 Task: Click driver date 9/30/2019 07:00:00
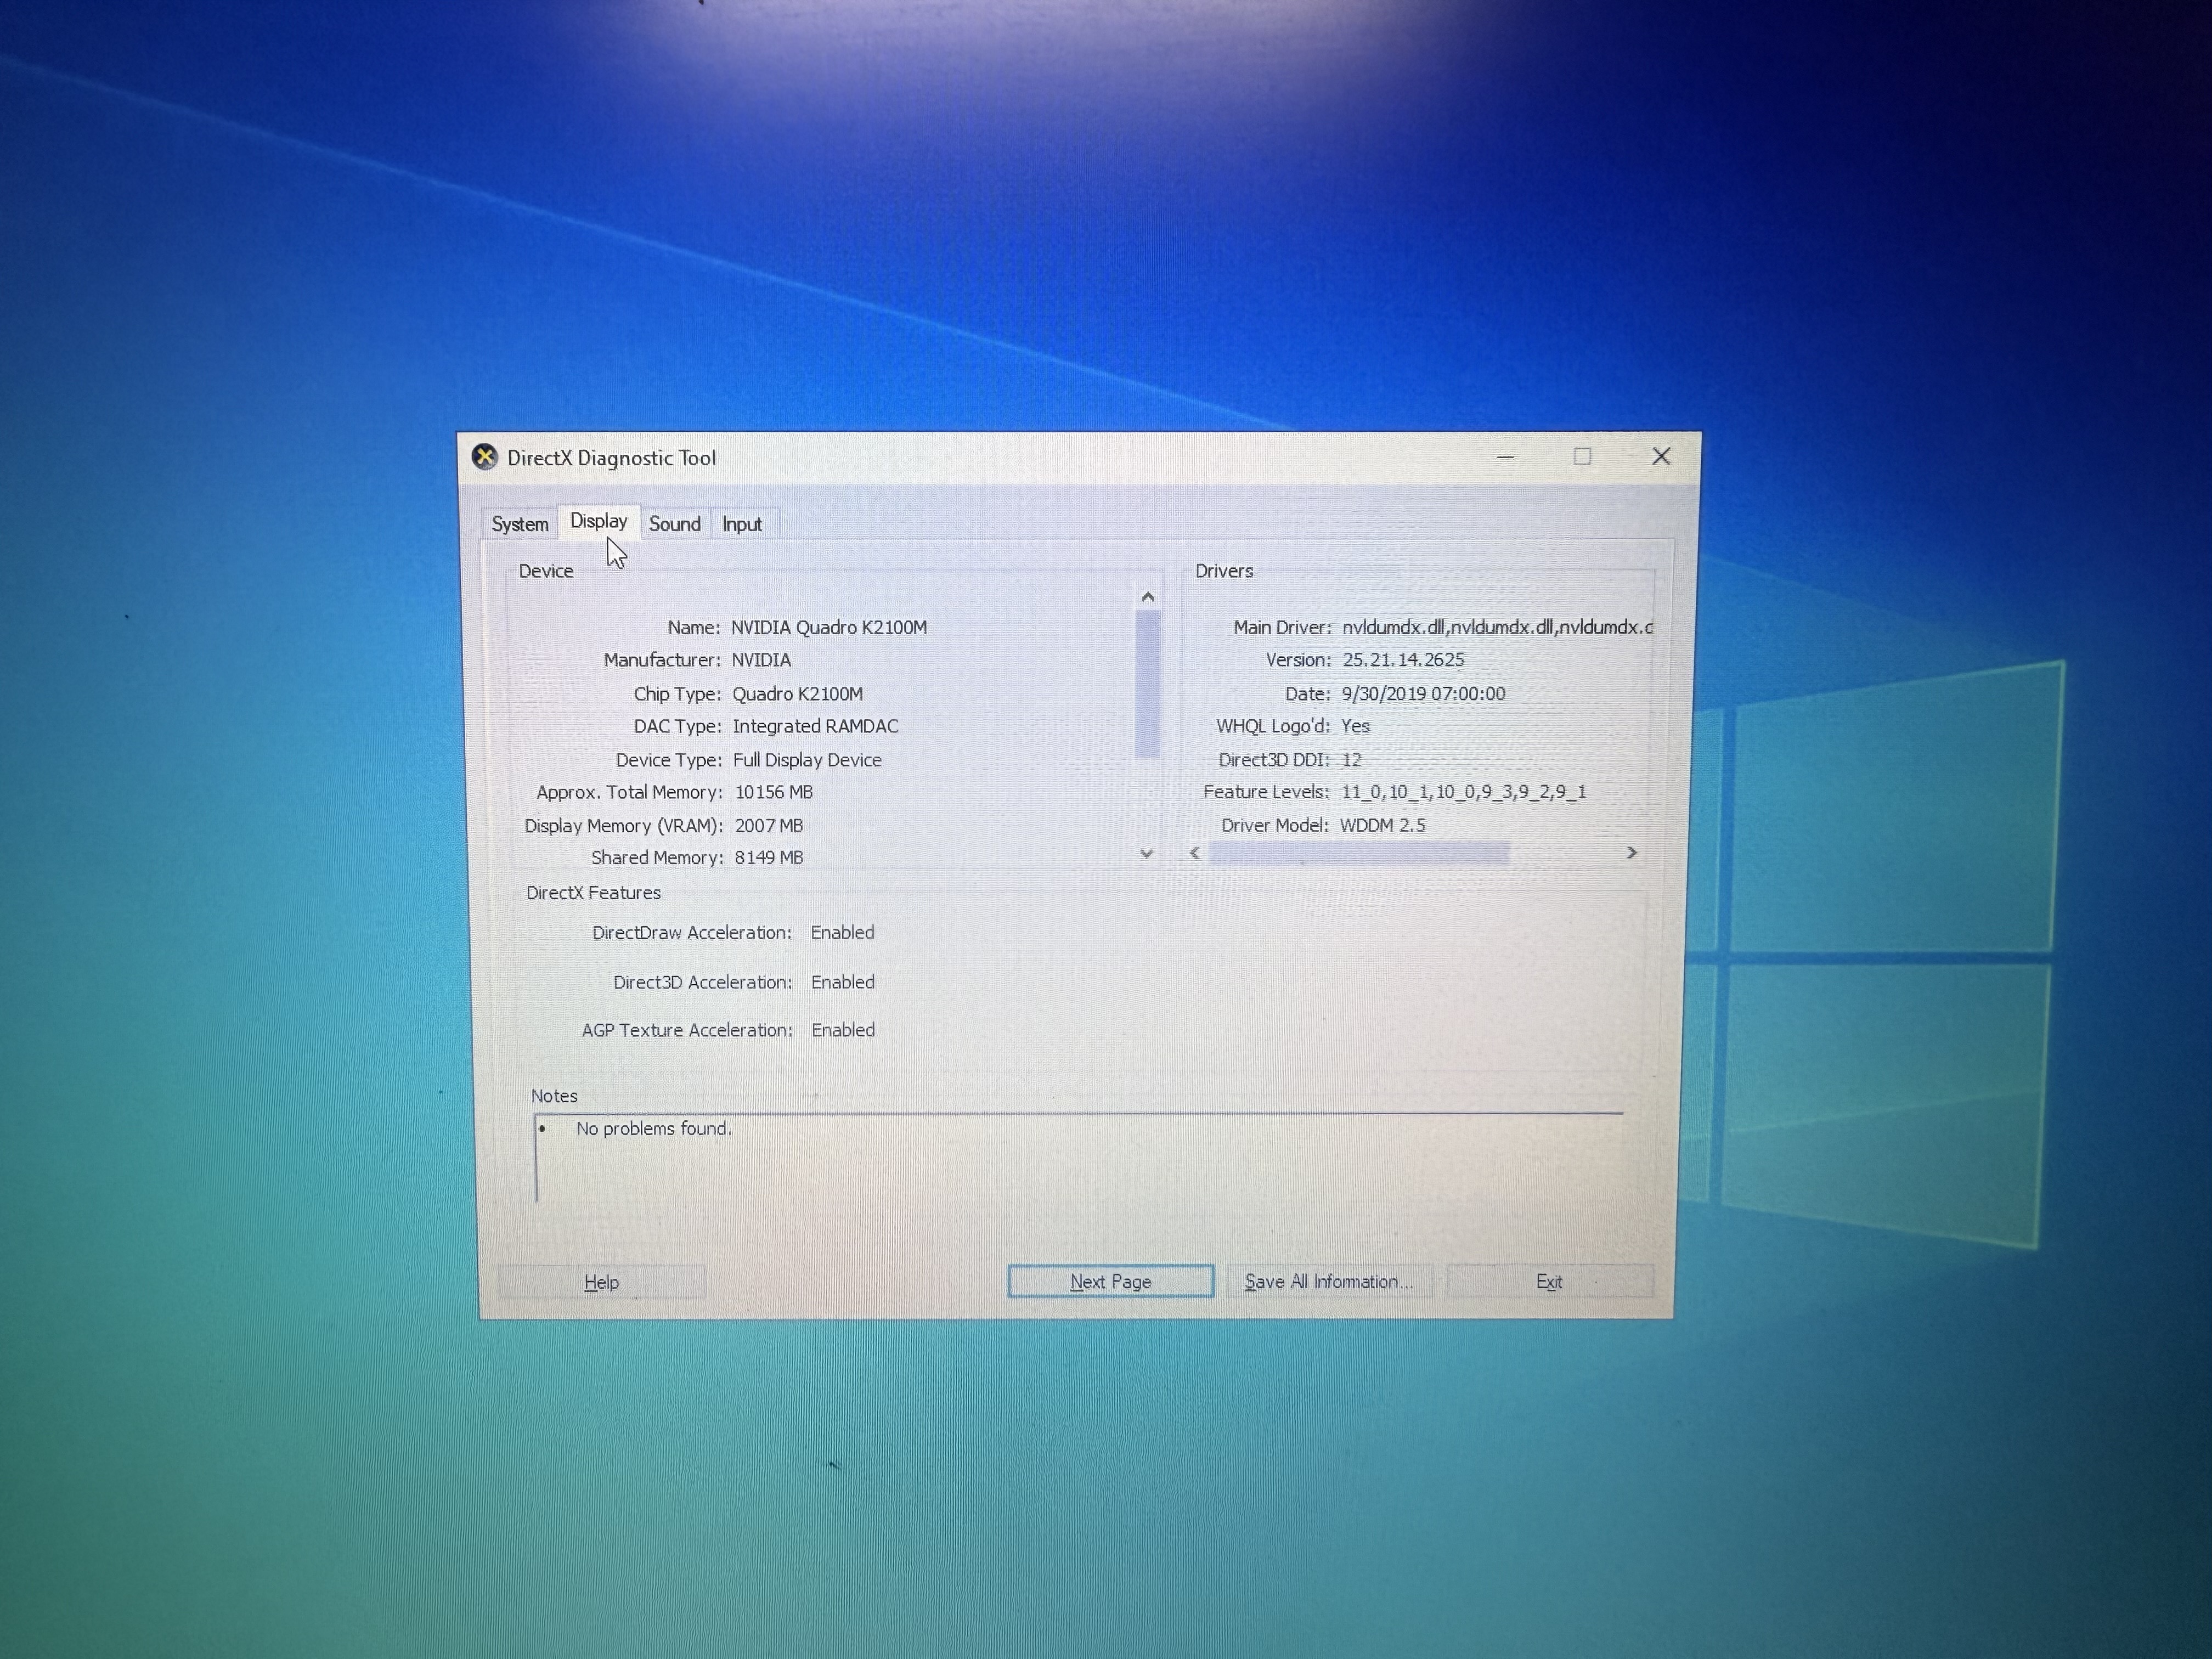click(x=1423, y=694)
